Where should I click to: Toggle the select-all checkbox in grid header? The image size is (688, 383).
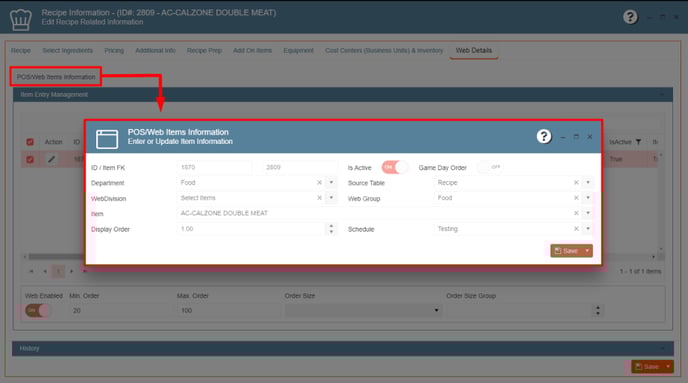pyautogui.click(x=30, y=142)
